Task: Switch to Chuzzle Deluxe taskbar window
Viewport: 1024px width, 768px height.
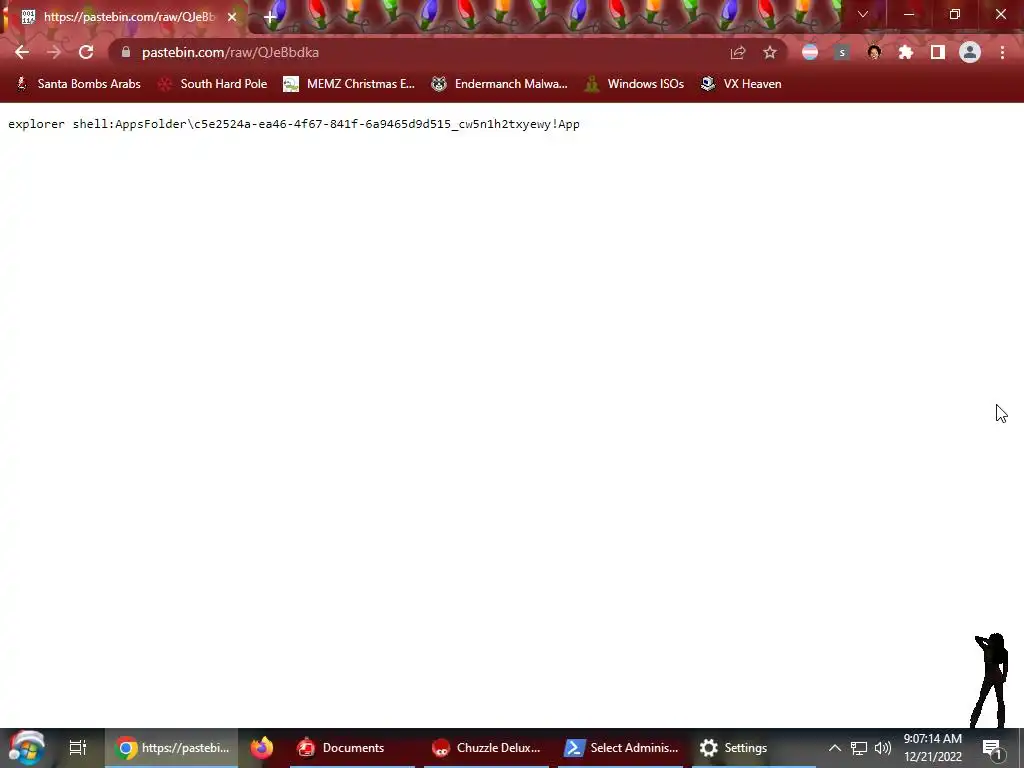Action: [x=487, y=748]
